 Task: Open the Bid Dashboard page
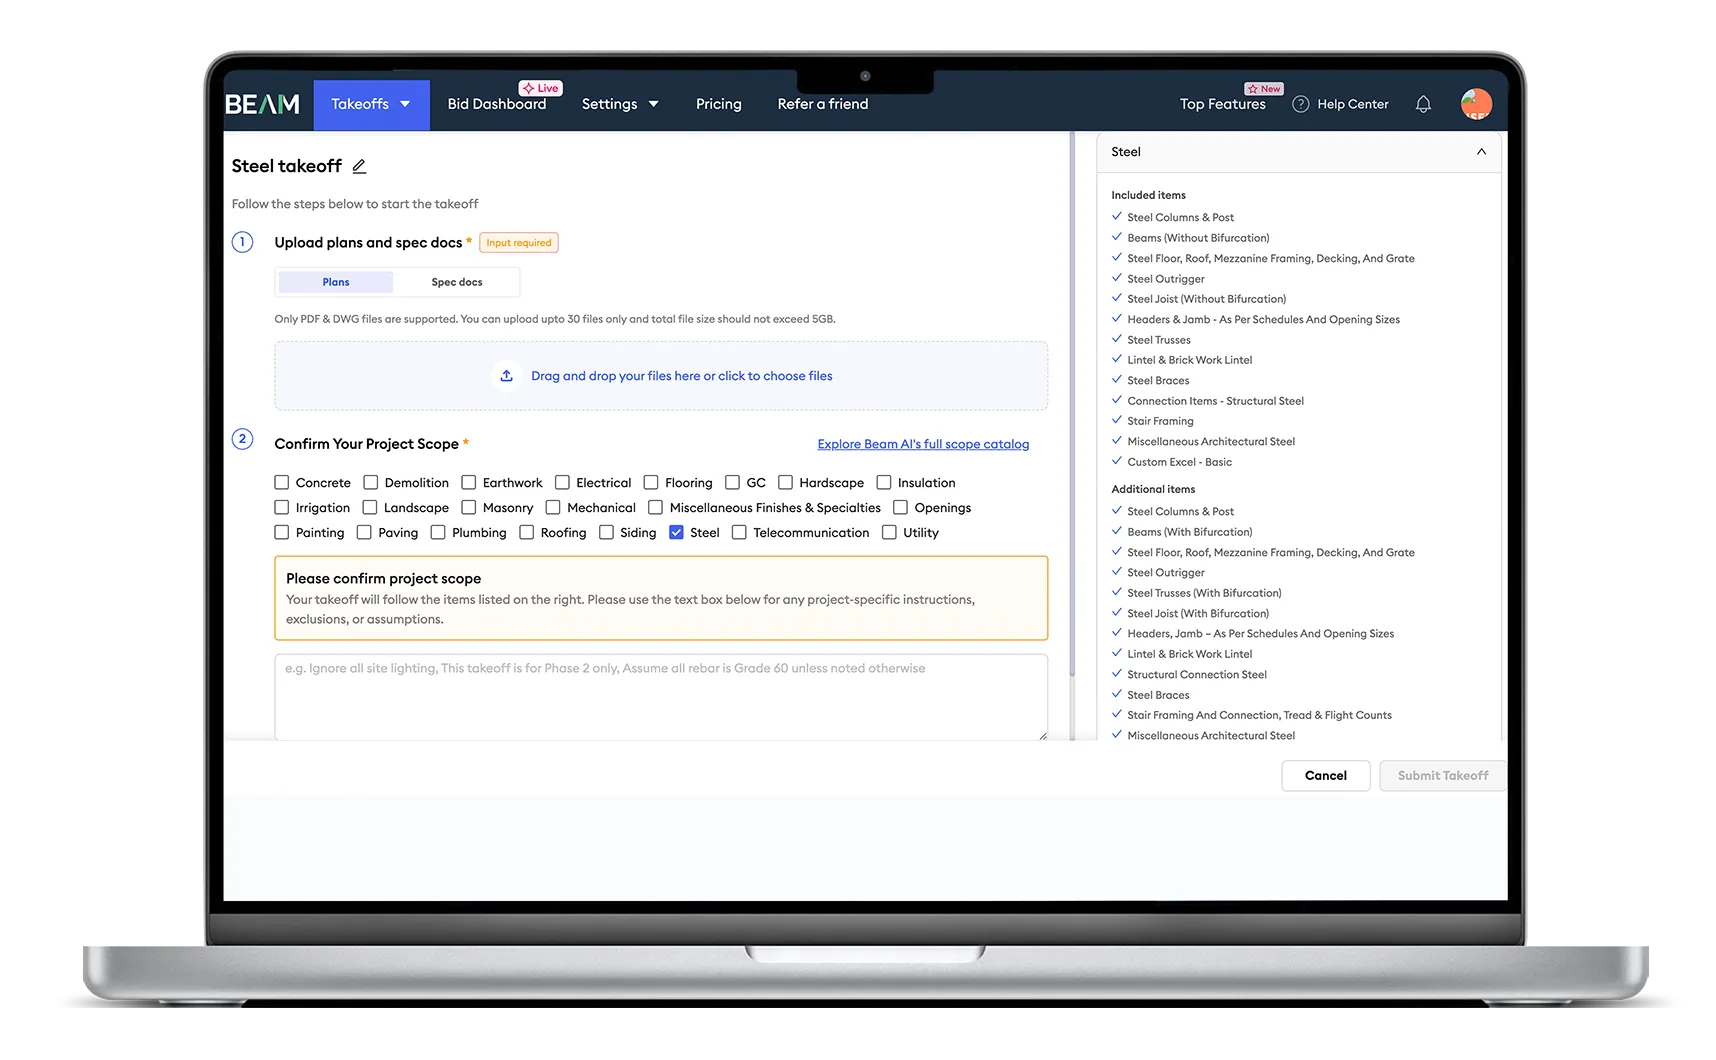[x=497, y=104]
